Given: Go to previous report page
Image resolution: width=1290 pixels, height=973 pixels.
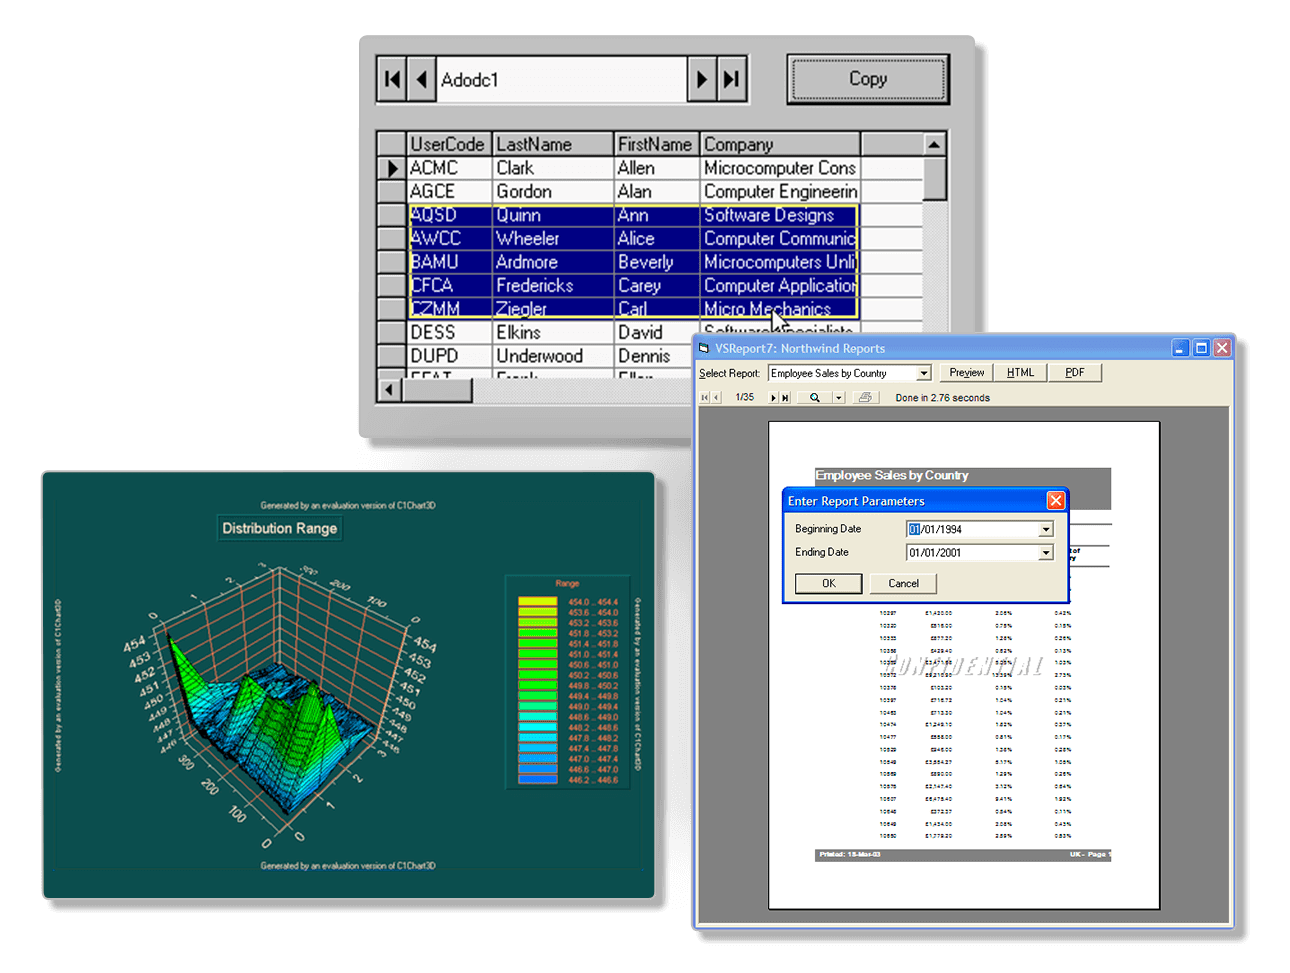Looking at the screenshot, I should point(716,398).
